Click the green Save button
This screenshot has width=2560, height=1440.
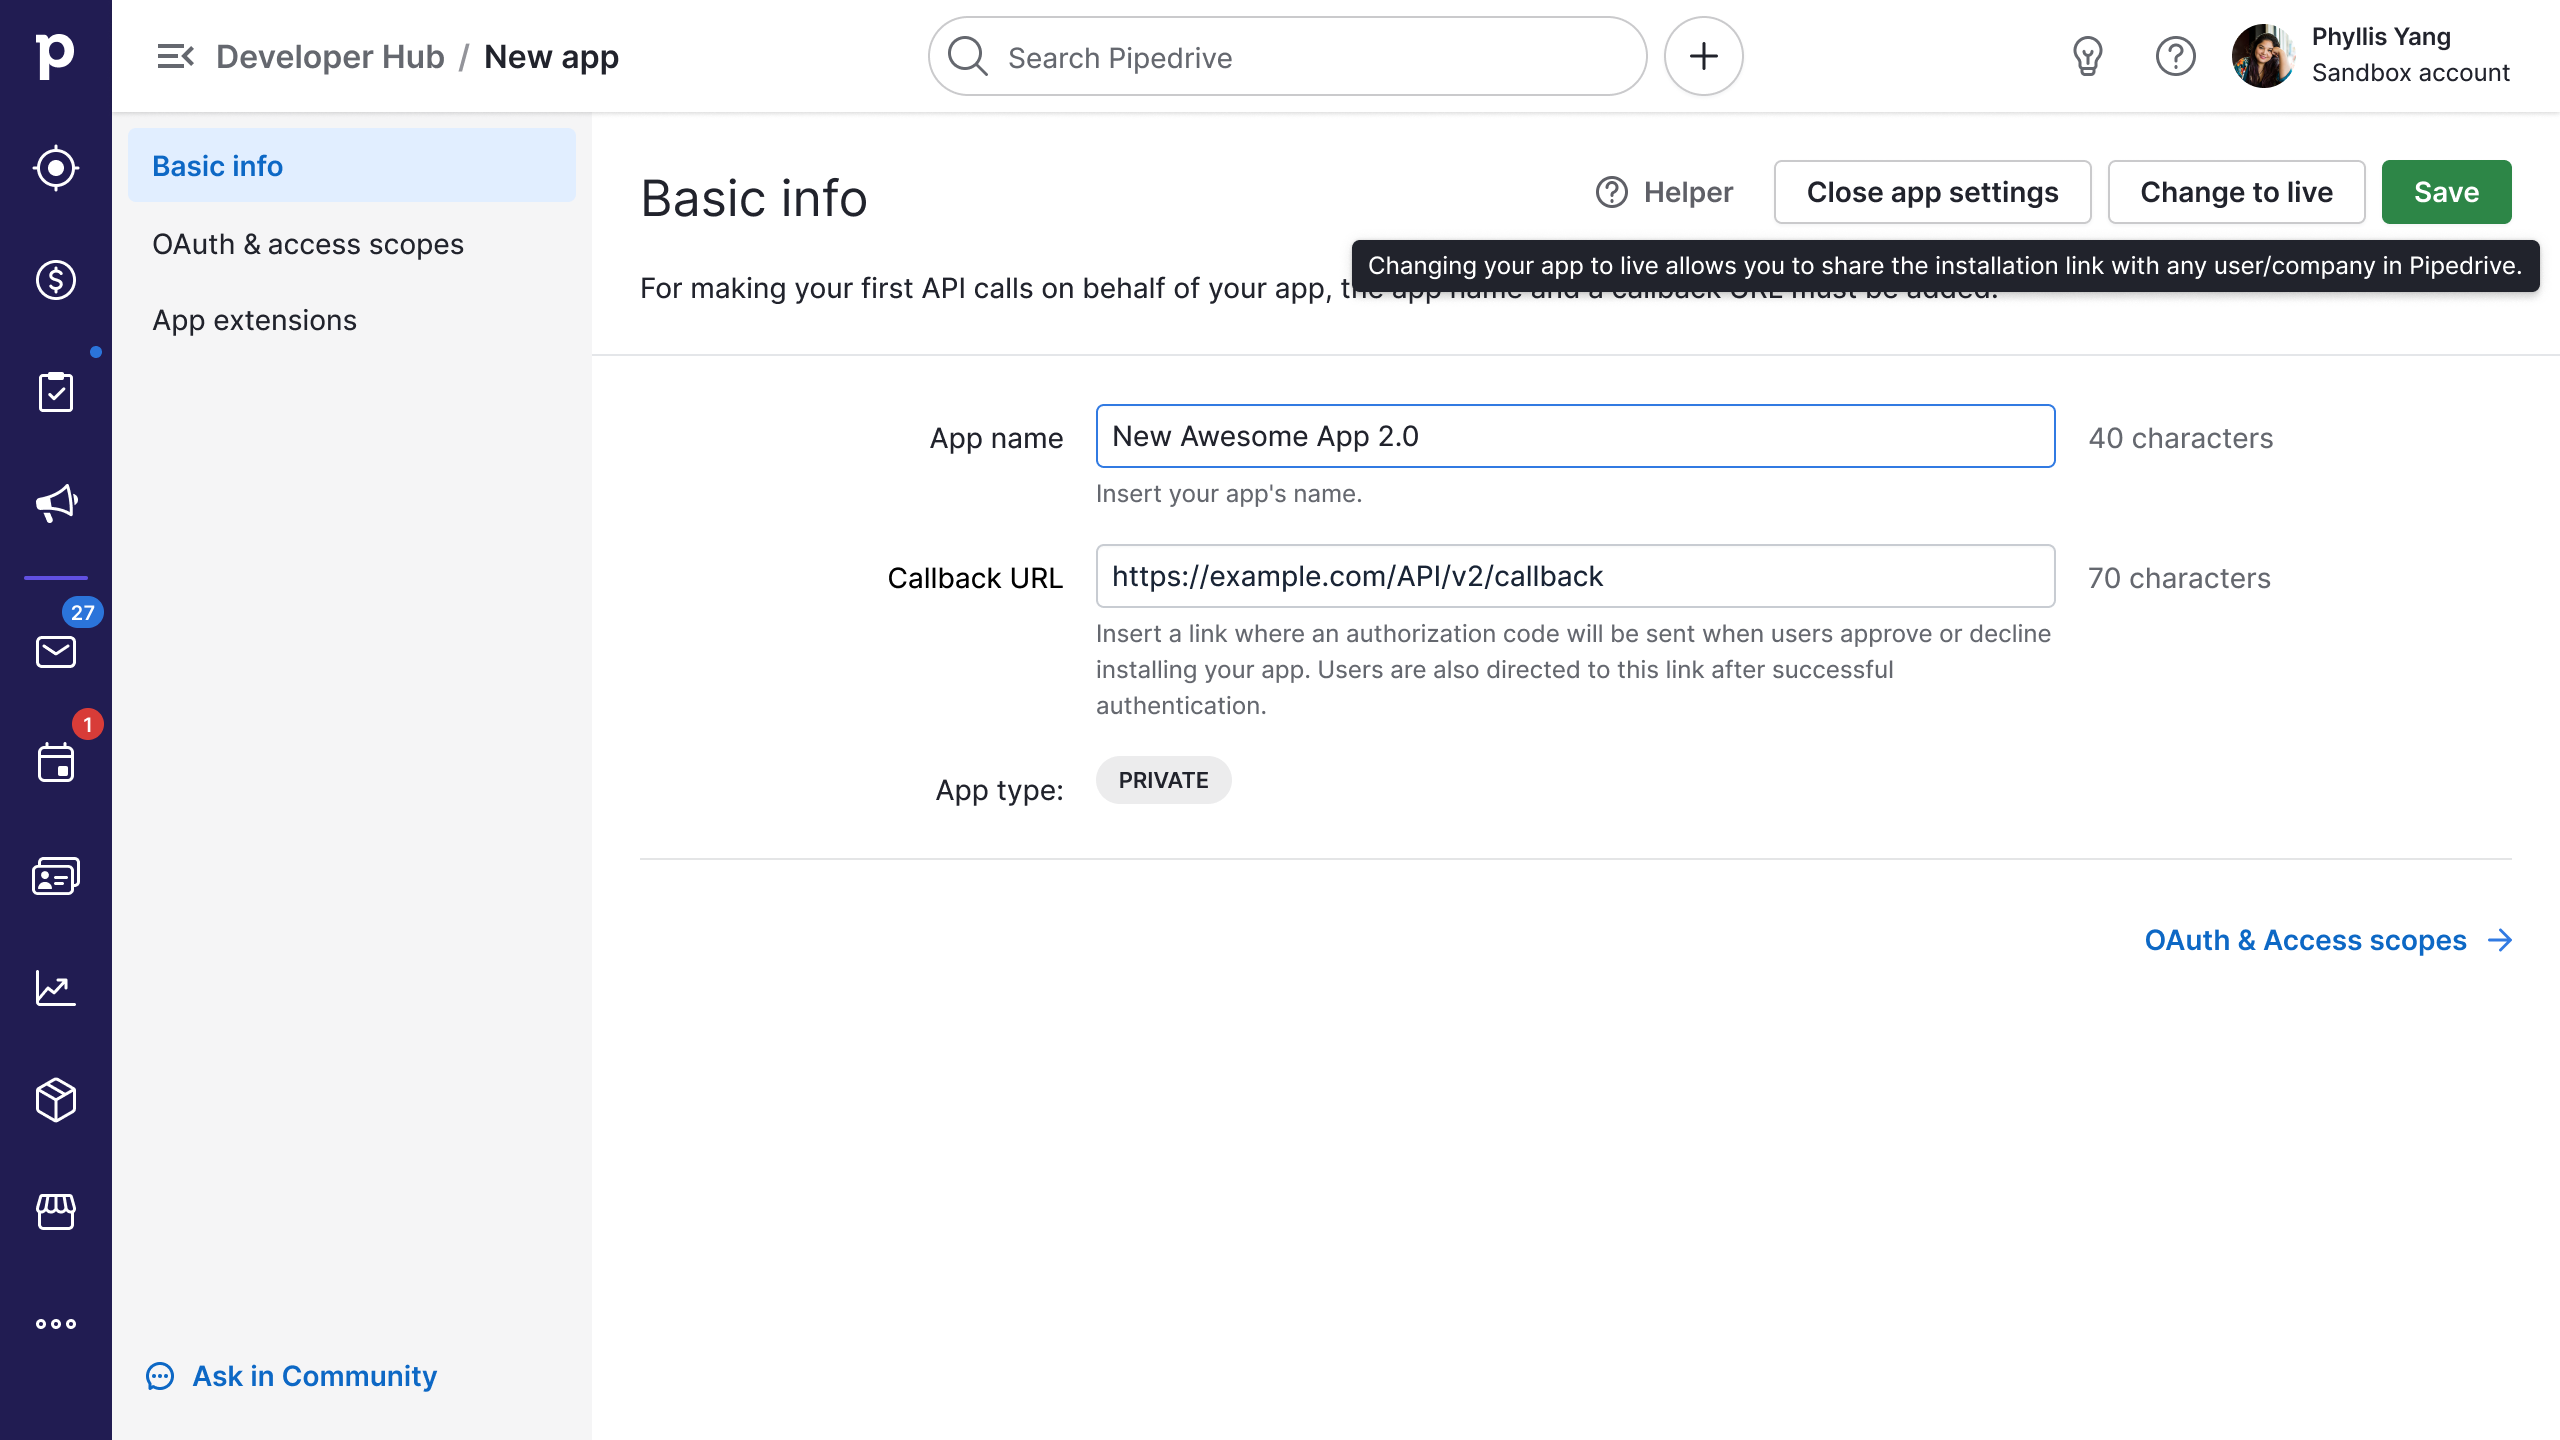pos(2445,192)
